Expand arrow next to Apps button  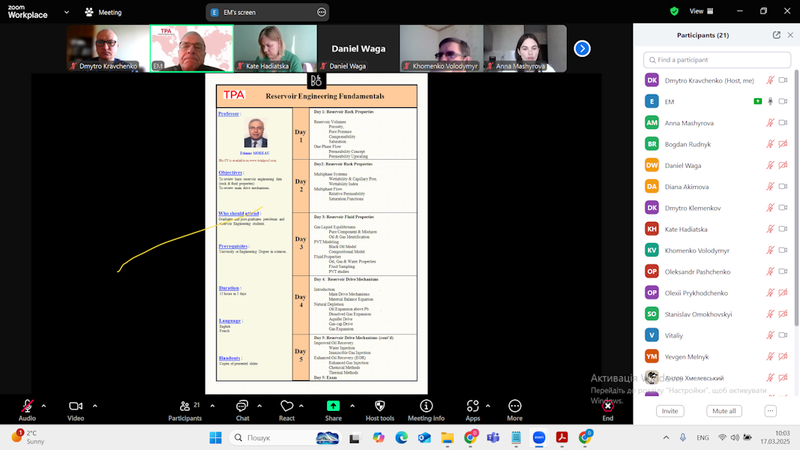[x=488, y=406]
